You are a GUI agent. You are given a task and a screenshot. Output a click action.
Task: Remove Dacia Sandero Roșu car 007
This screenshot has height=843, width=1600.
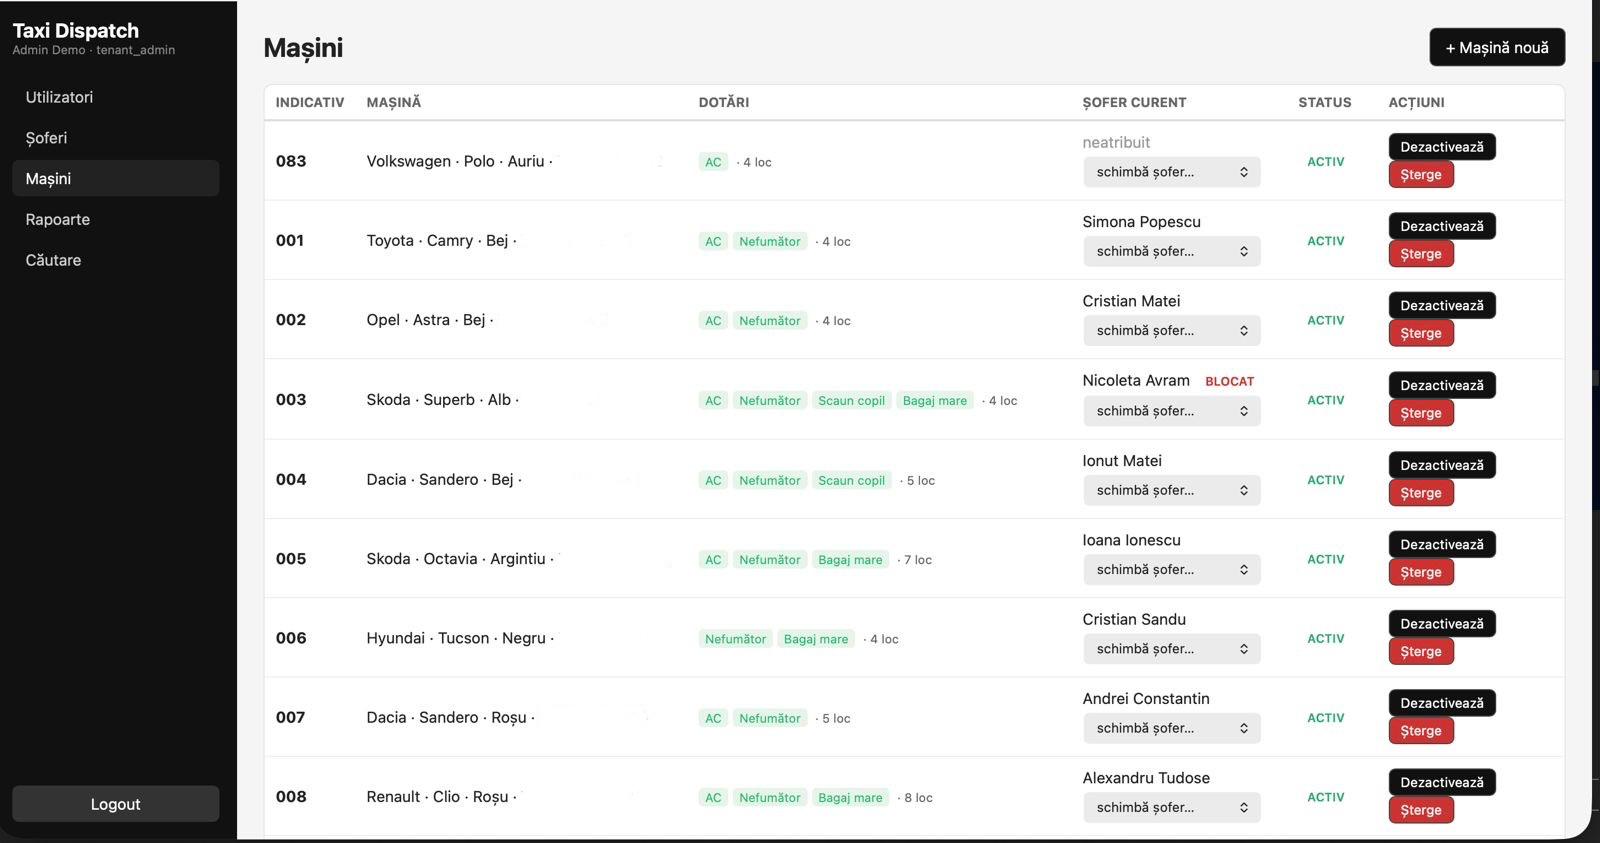click(x=1420, y=731)
